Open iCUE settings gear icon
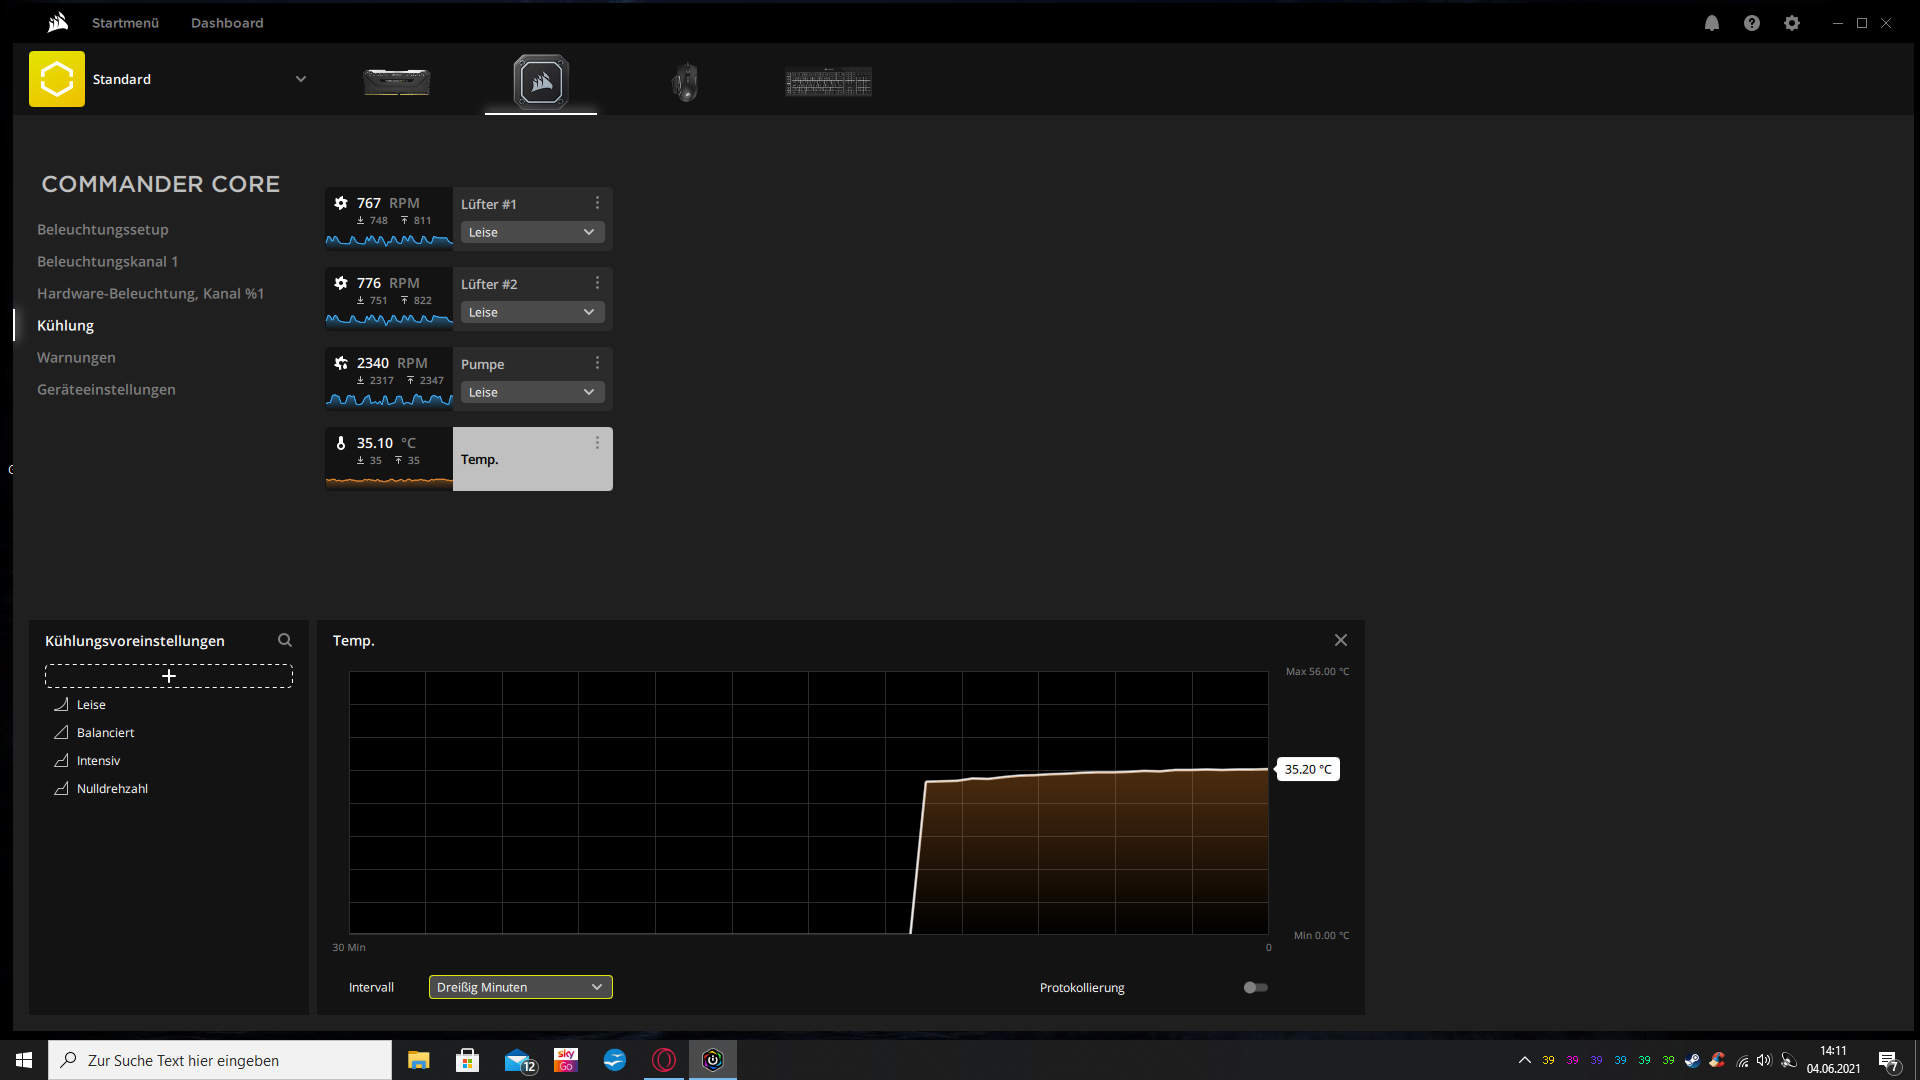Image resolution: width=1920 pixels, height=1080 pixels. tap(1792, 23)
